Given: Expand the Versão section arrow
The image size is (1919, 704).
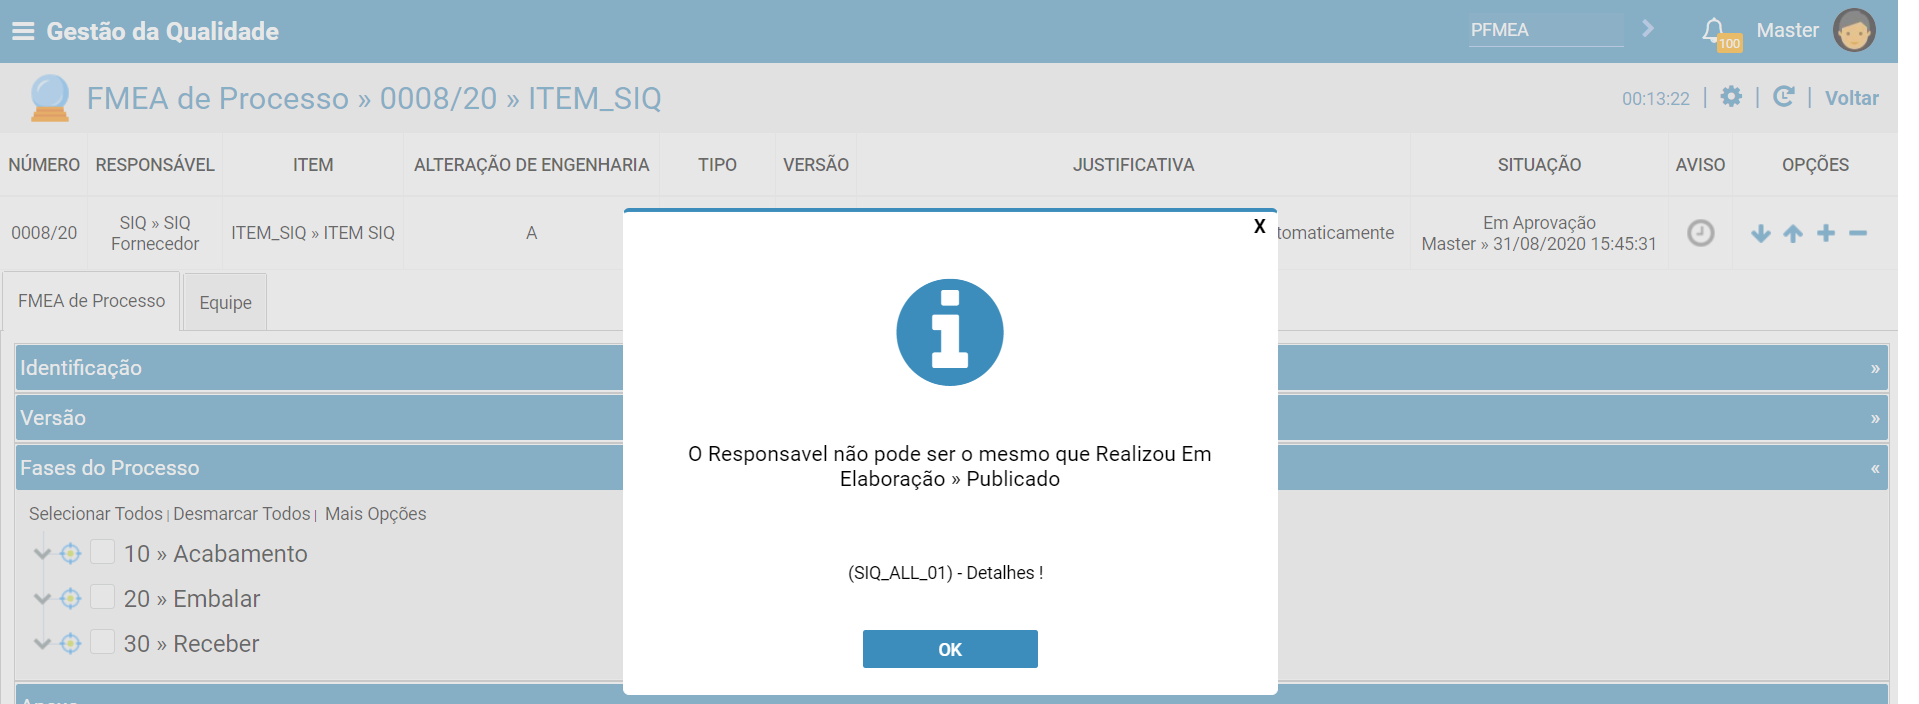Looking at the screenshot, I should [x=1875, y=418].
